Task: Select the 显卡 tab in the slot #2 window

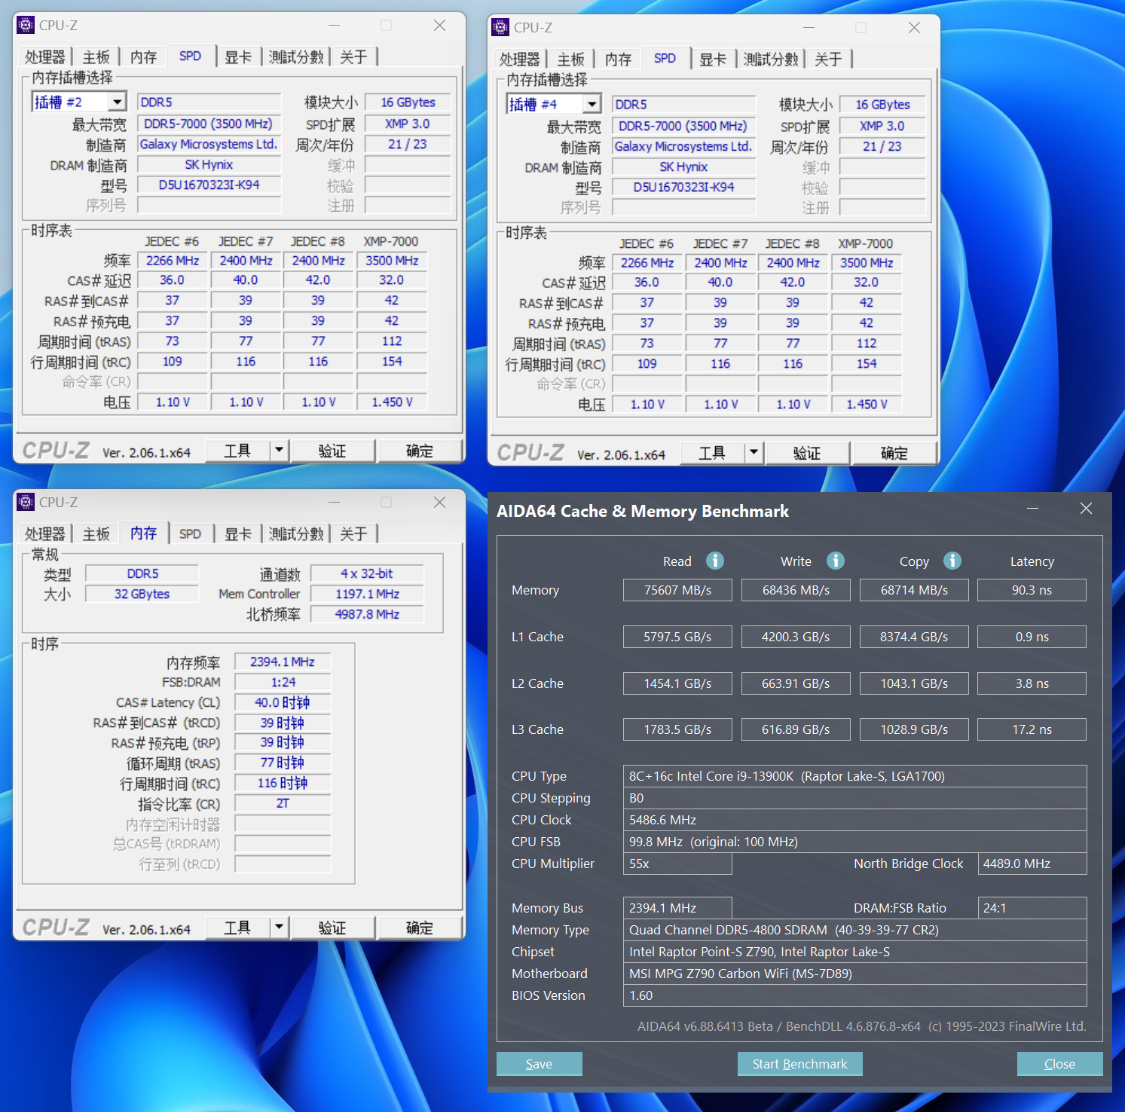Action: [237, 57]
